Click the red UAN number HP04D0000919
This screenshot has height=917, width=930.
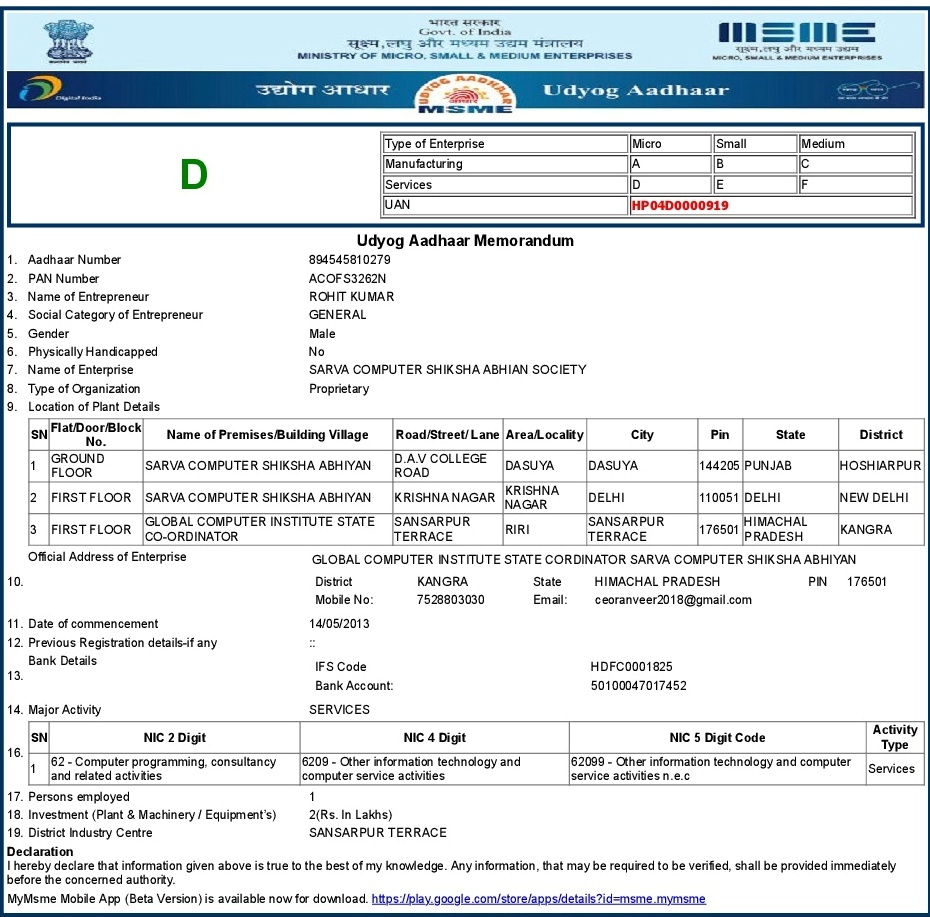point(680,205)
